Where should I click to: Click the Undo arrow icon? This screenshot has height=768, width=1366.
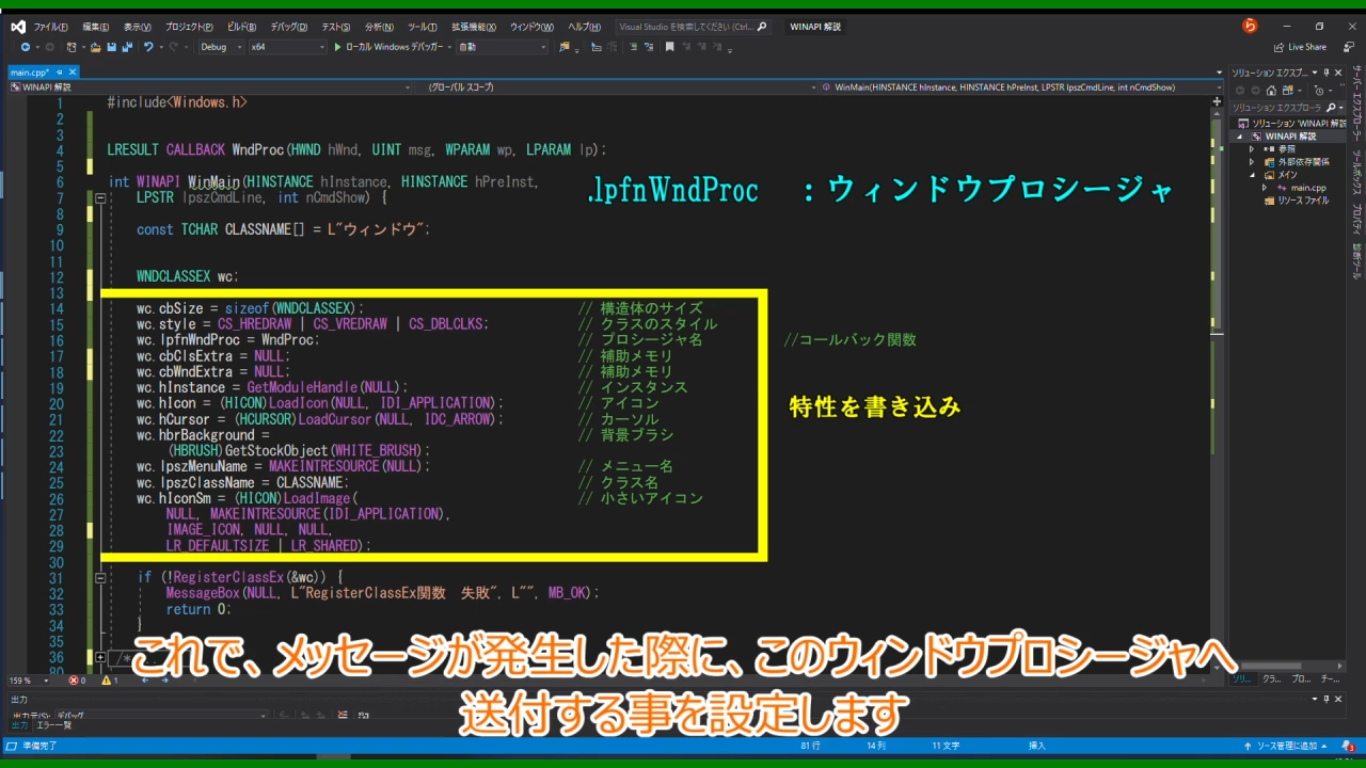[148, 47]
